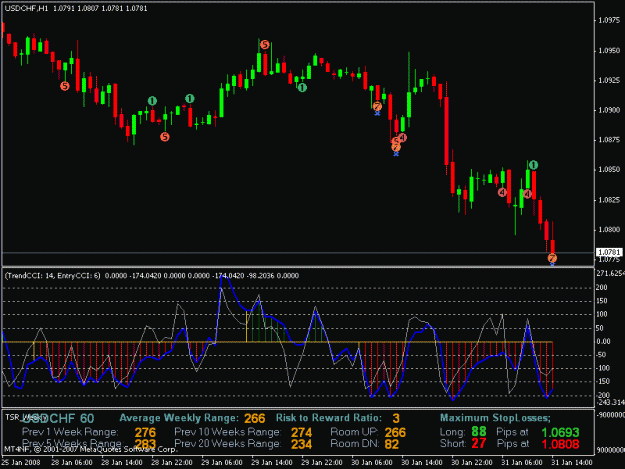
Task: Click the 29 Jan 22:00 time axis label
Action: (x=322, y=463)
